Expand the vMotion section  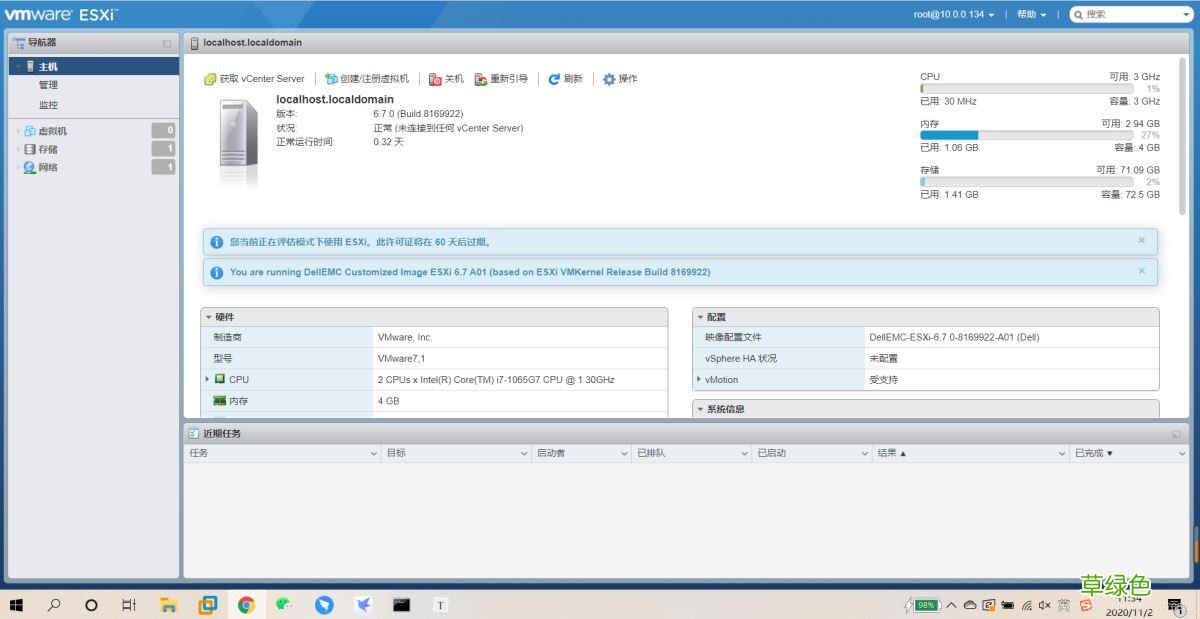click(x=700, y=380)
